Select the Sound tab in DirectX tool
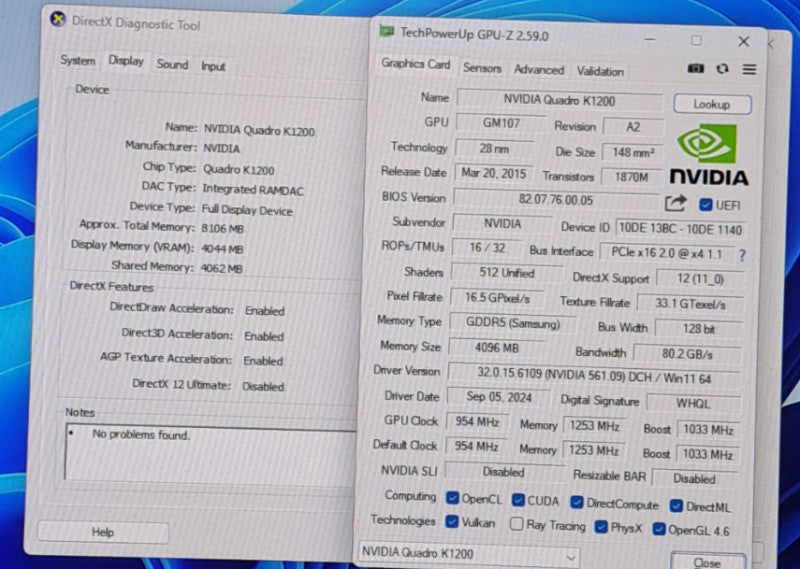The height and width of the screenshot is (569, 800). coord(172,64)
